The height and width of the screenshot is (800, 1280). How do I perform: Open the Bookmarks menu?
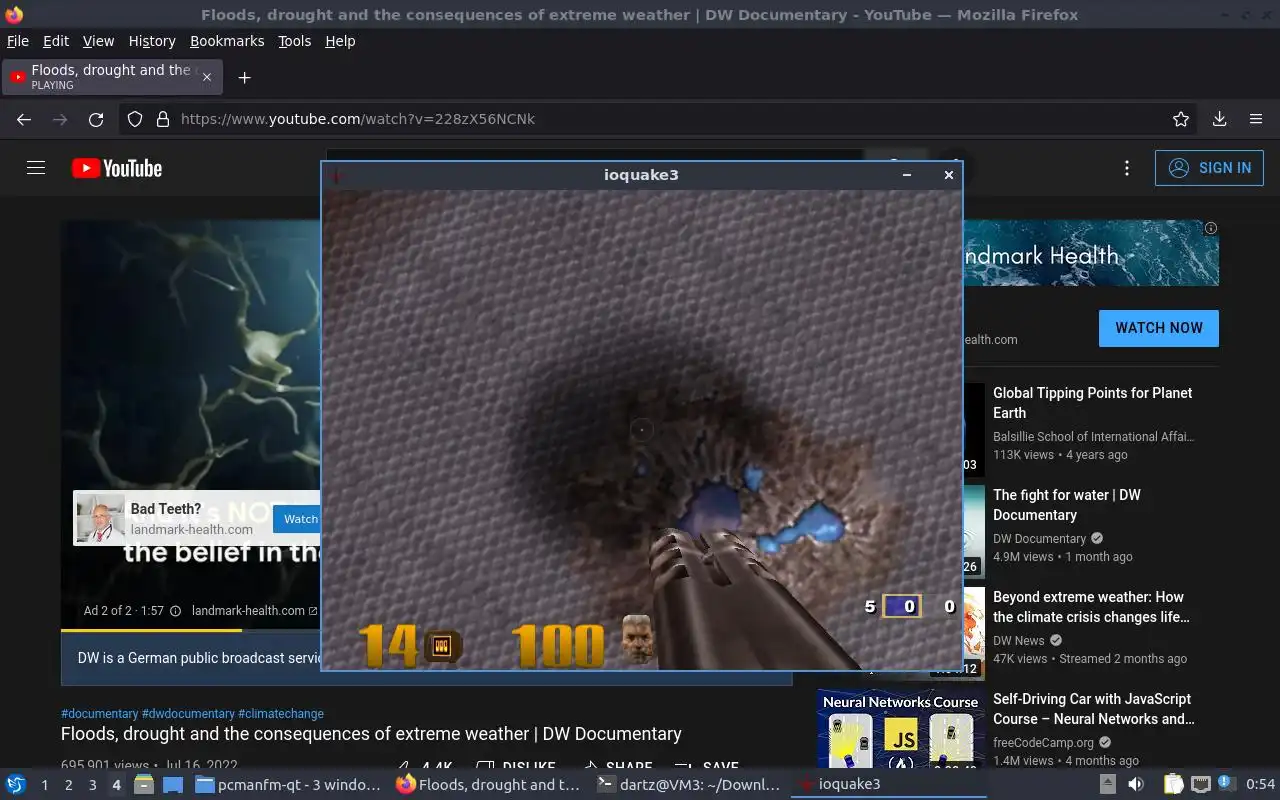tap(227, 41)
